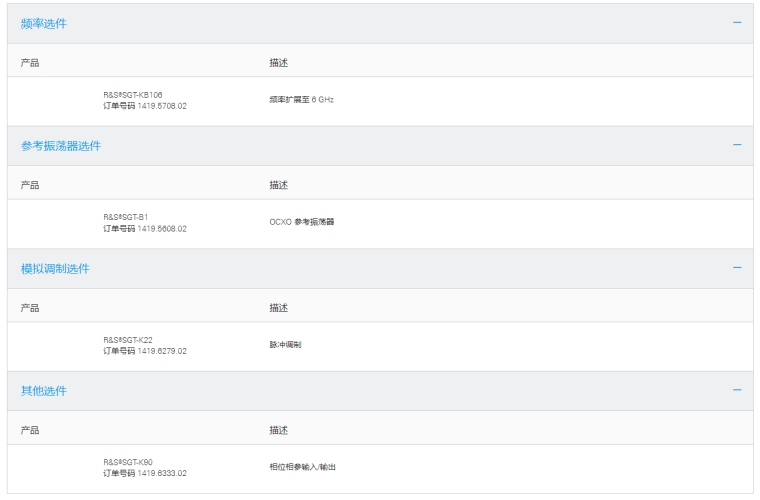
Task: Select the OCXO 参考振荡器 description
Action: point(302,222)
